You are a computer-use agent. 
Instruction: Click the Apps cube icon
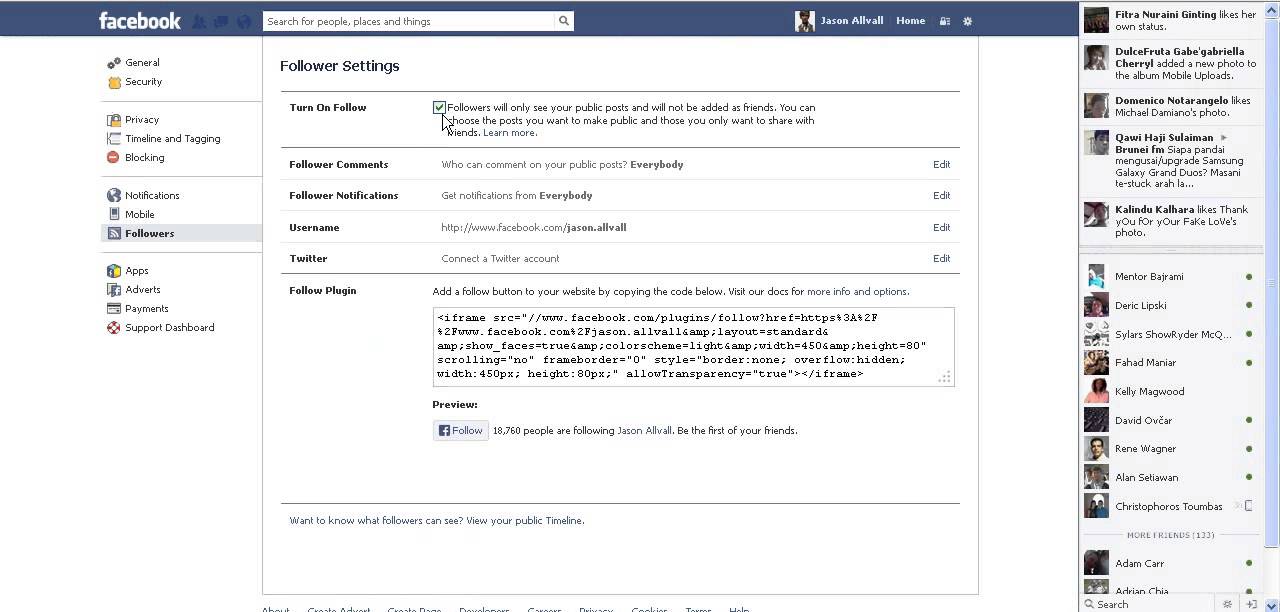[x=115, y=271]
